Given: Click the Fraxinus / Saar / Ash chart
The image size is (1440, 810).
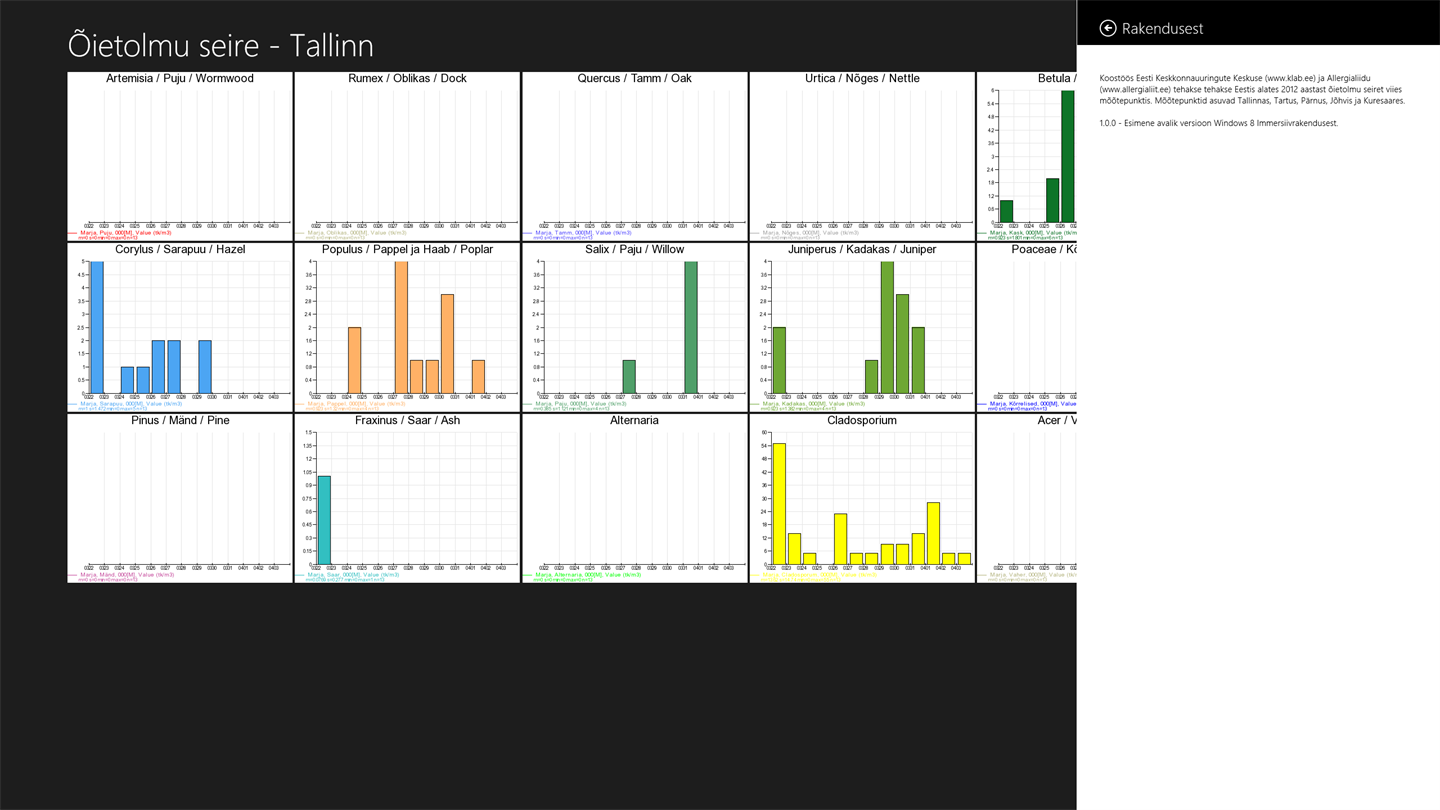Looking at the screenshot, I should coord(407,498).
